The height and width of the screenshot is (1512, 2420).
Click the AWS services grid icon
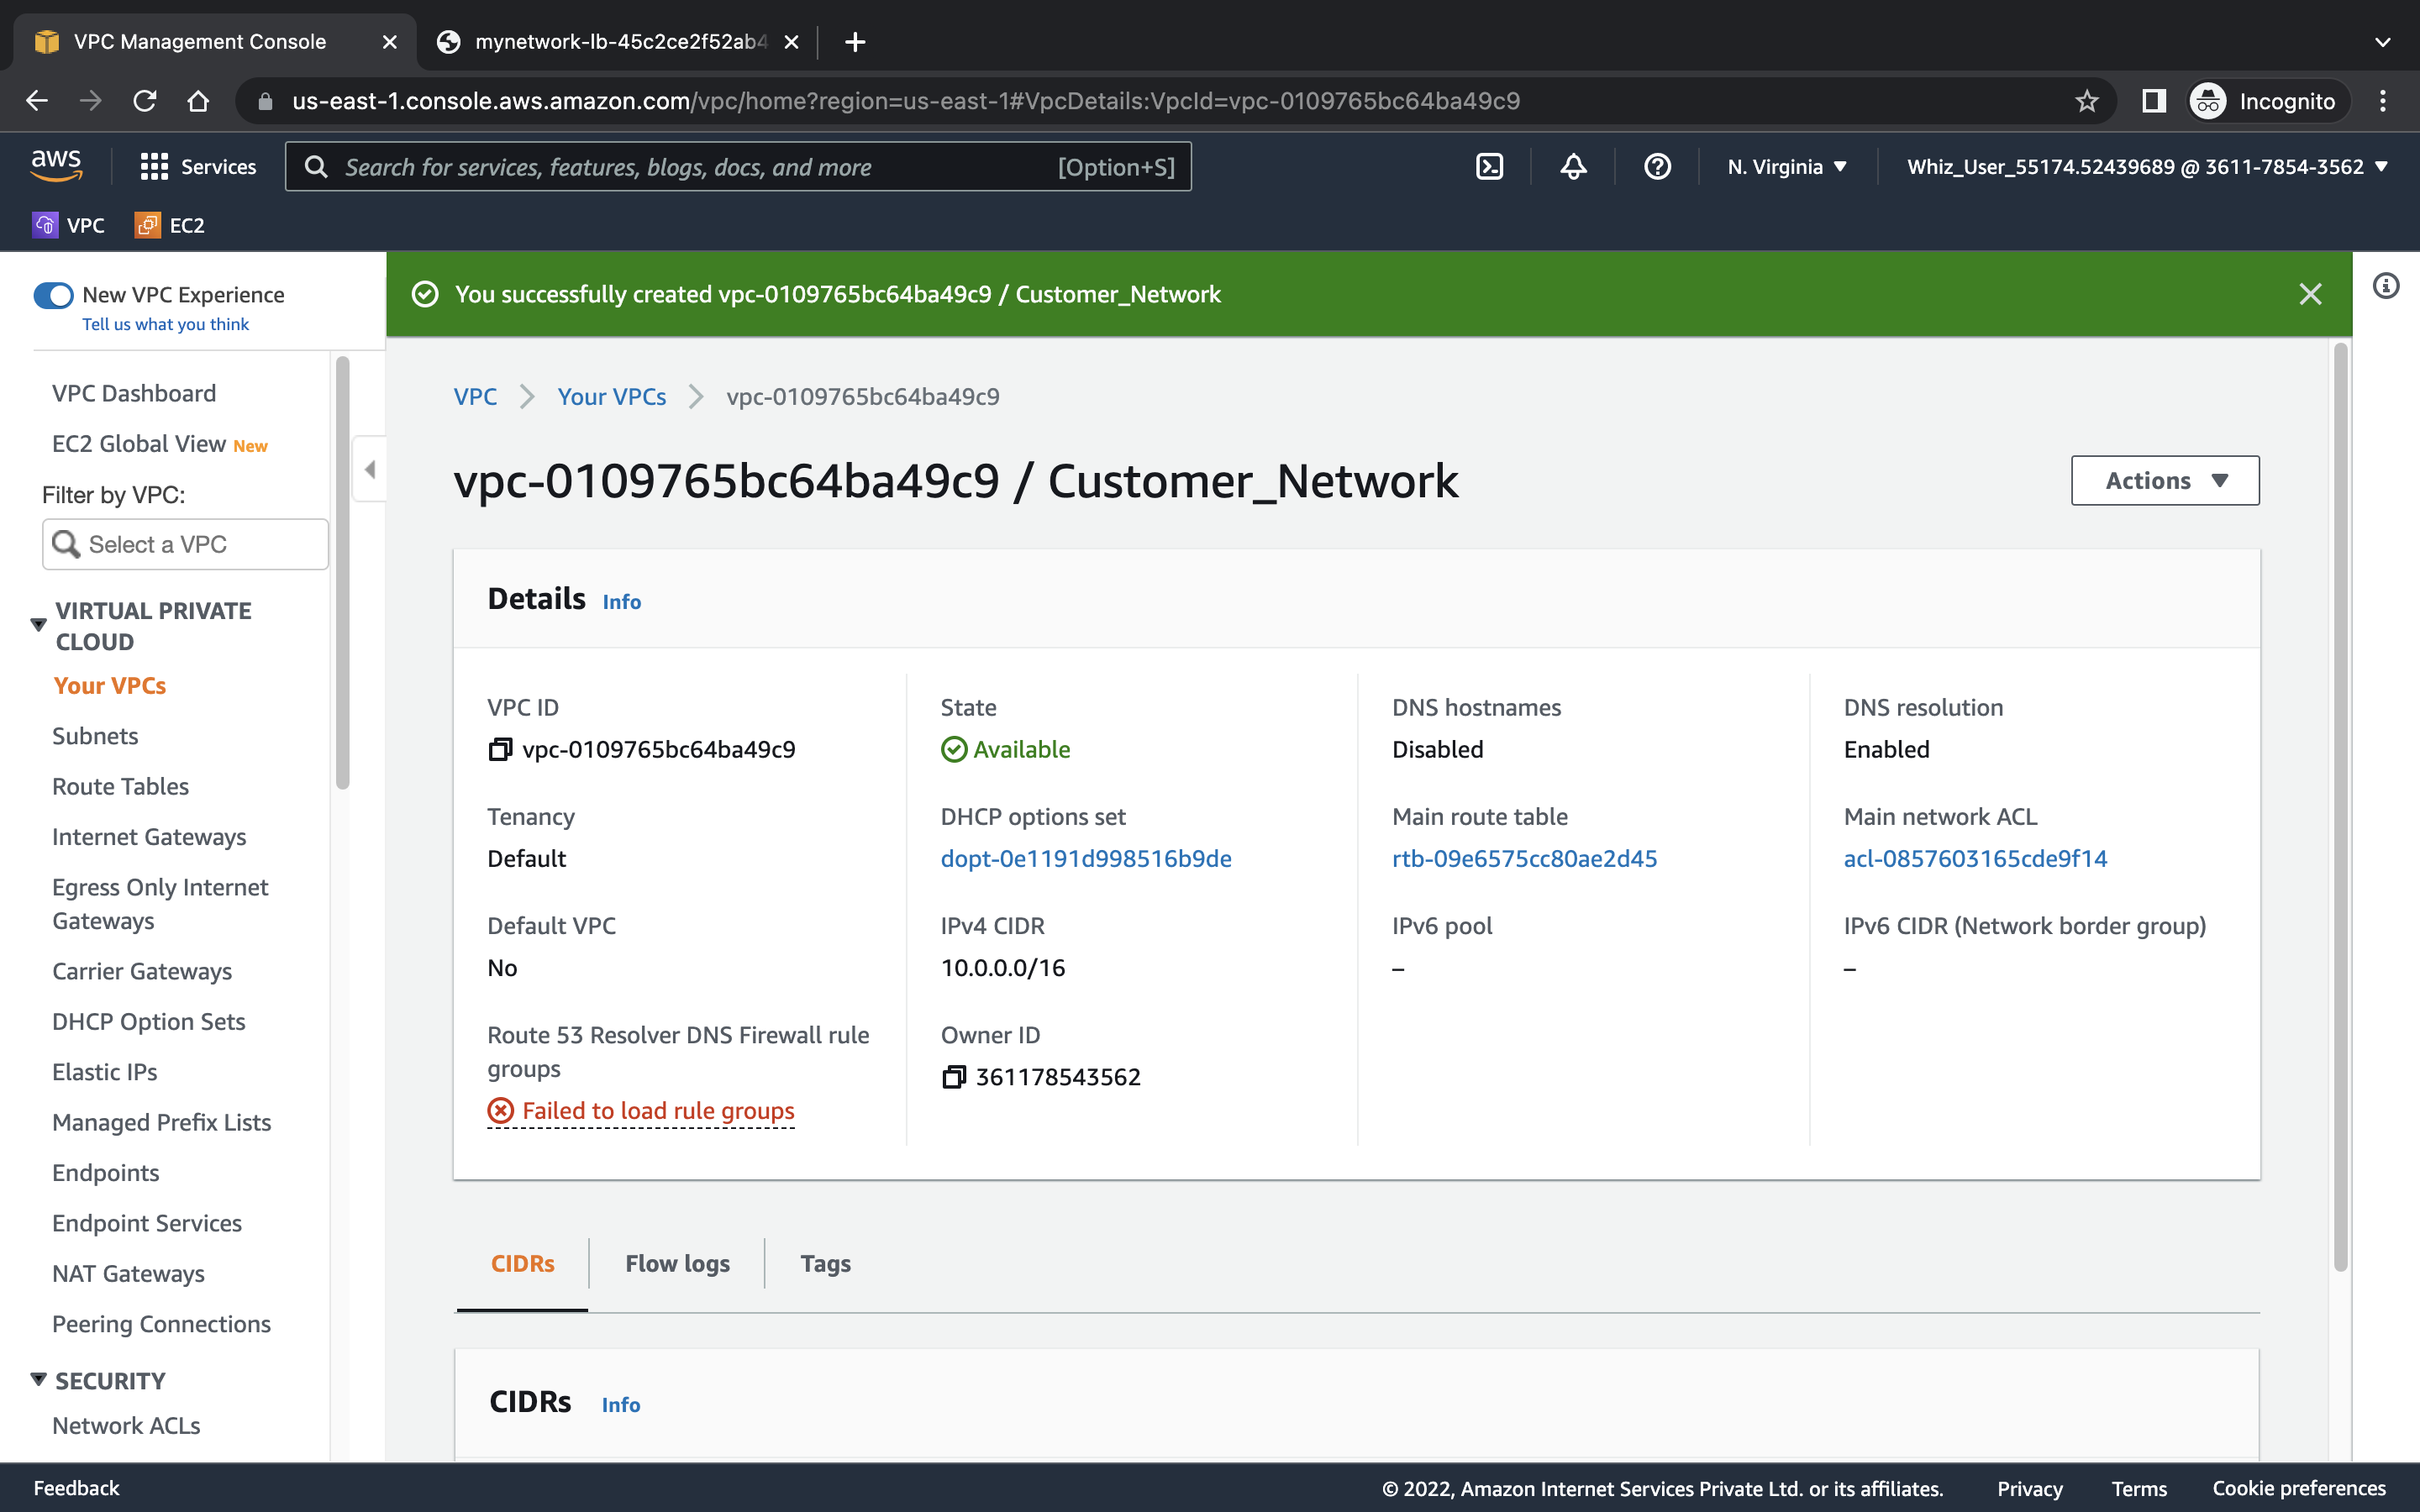tap(151, 165)
